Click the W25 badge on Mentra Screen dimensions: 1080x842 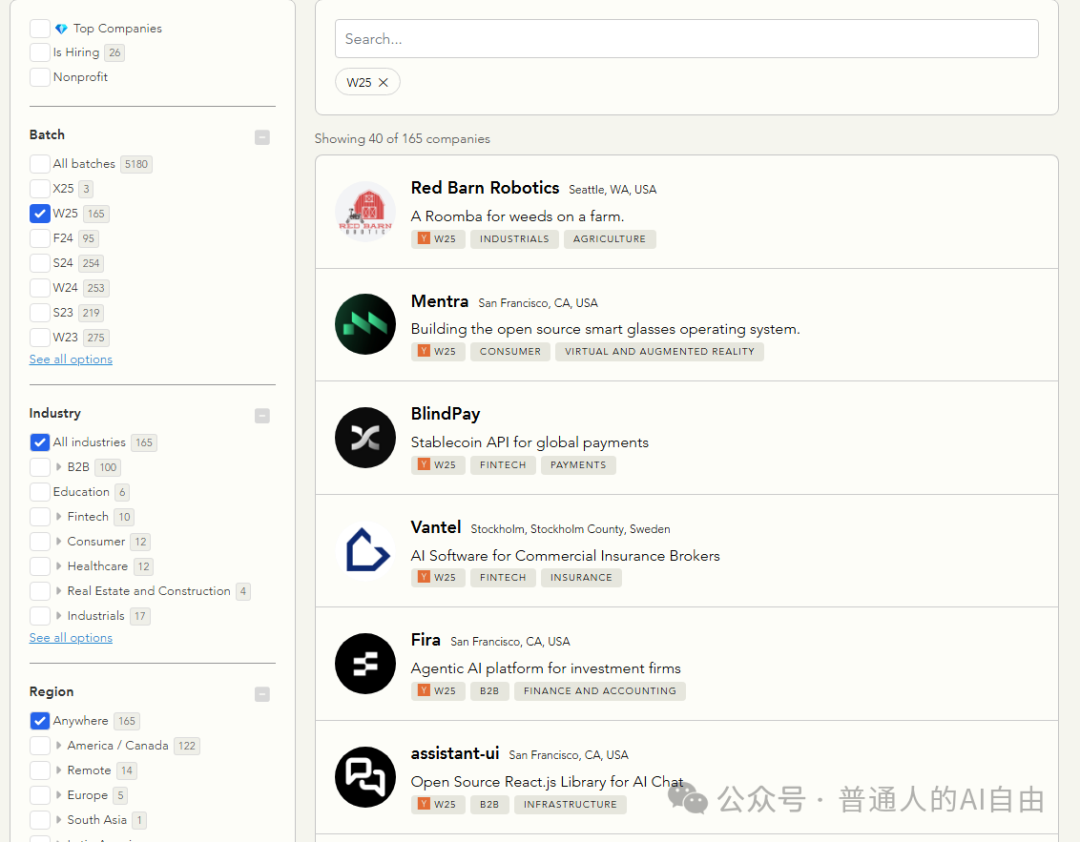click(438, 352)
